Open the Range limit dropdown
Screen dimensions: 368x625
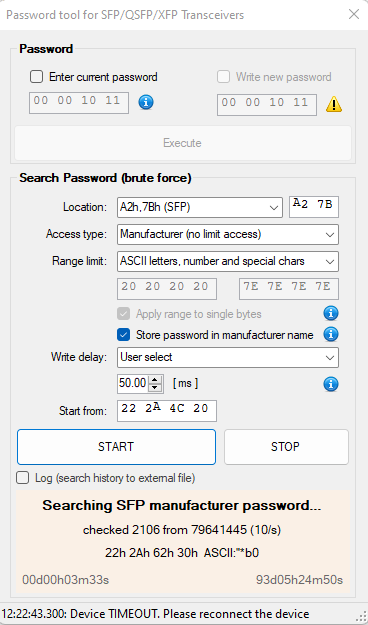228,261
